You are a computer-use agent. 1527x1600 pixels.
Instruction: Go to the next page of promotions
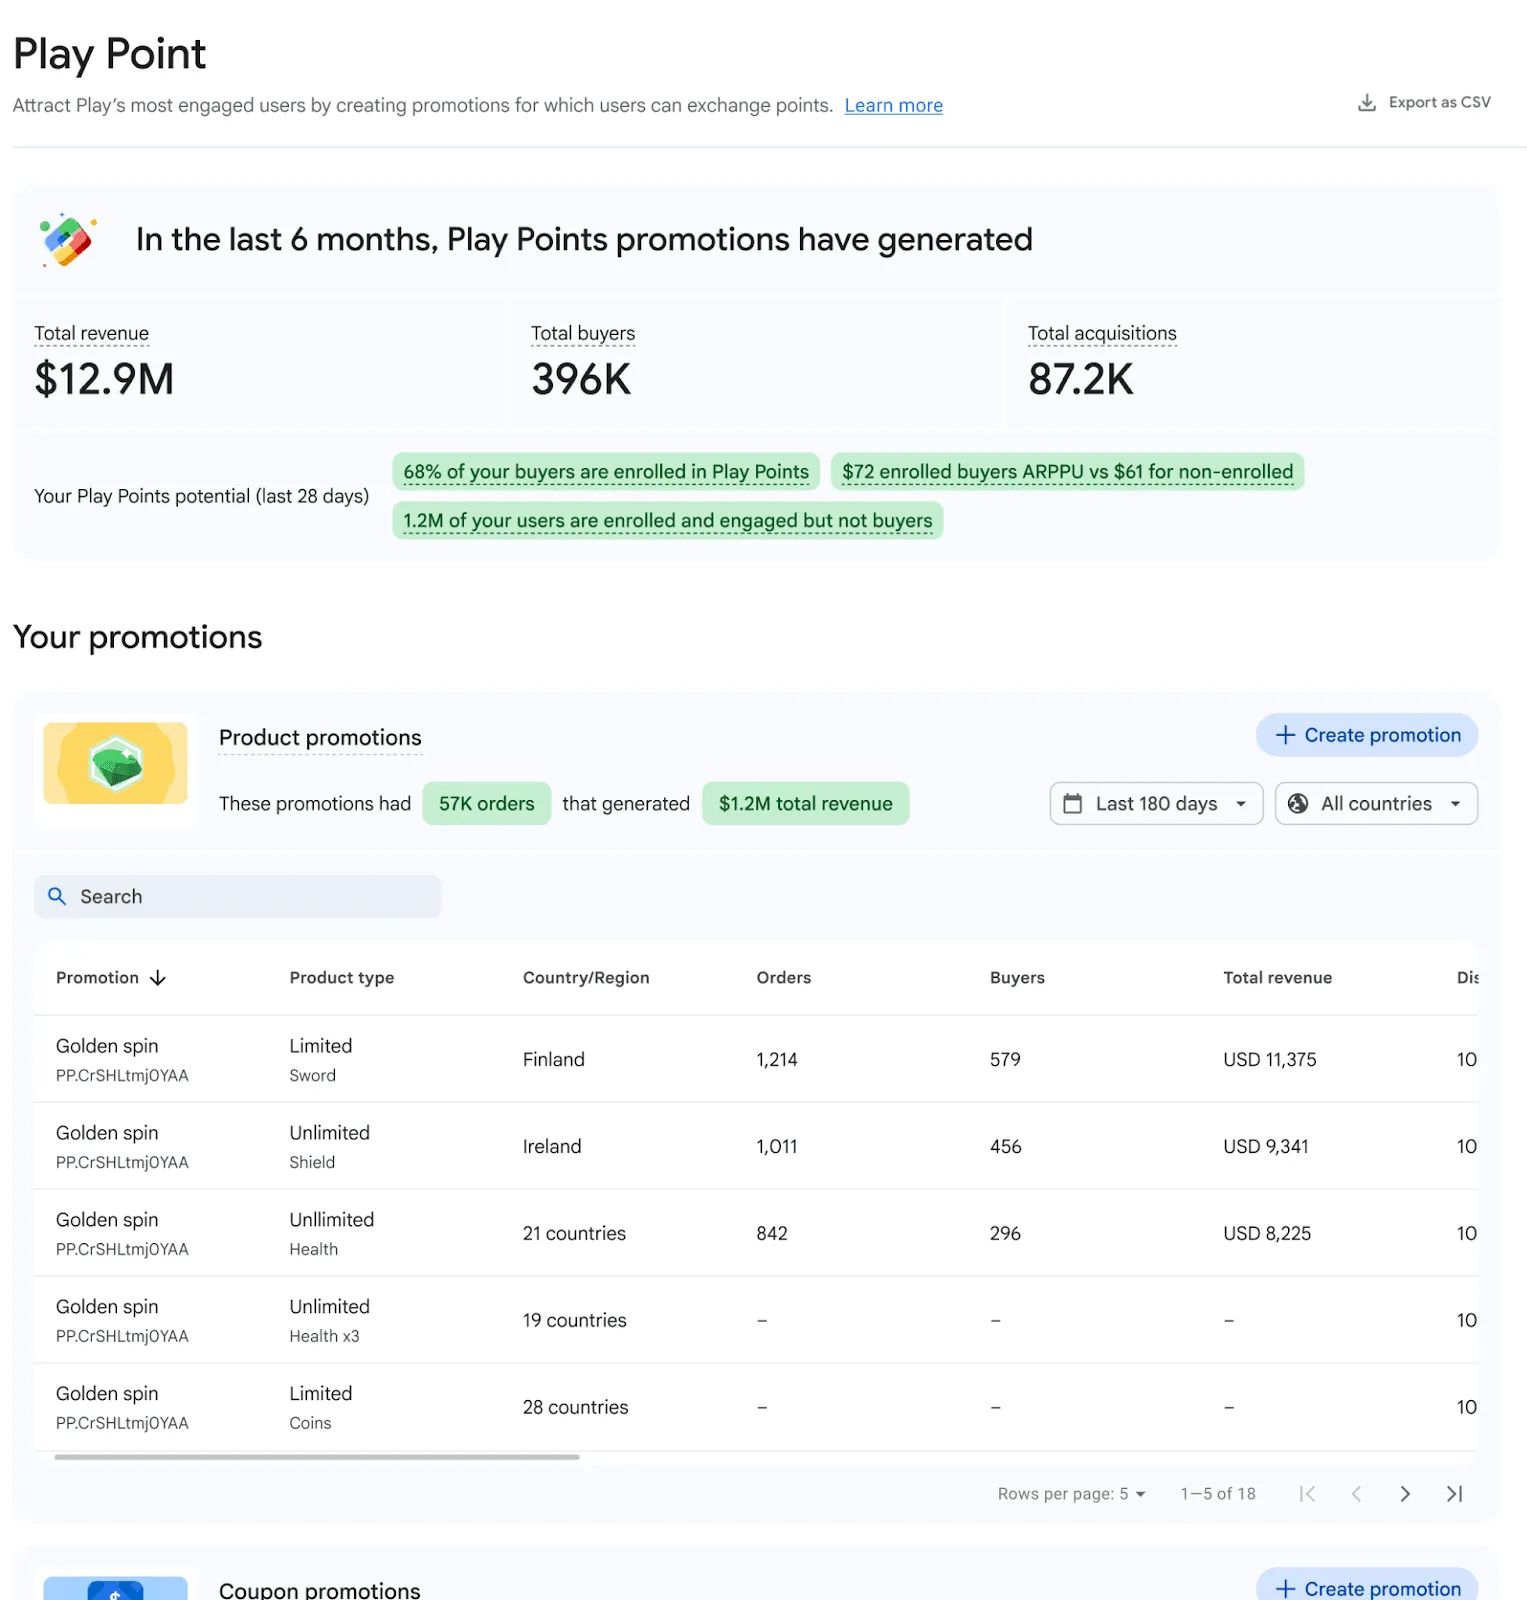(1405, 1494)
